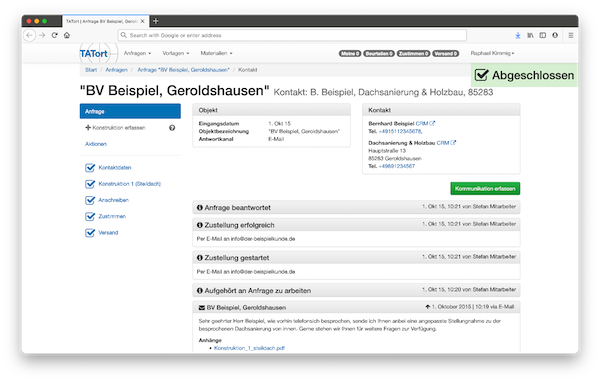Open the Anschreiben sidebar link
The height and width of the screenshot is (382, 600).
(114, 200)
